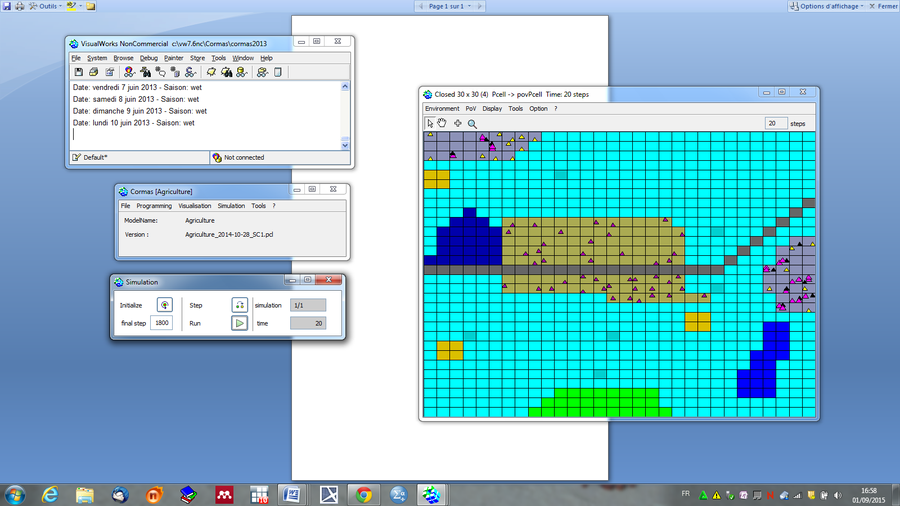The image size is (900, 506).
Task: Click the workspace page icon in VisualWorks toolbar
Action: 278,72
